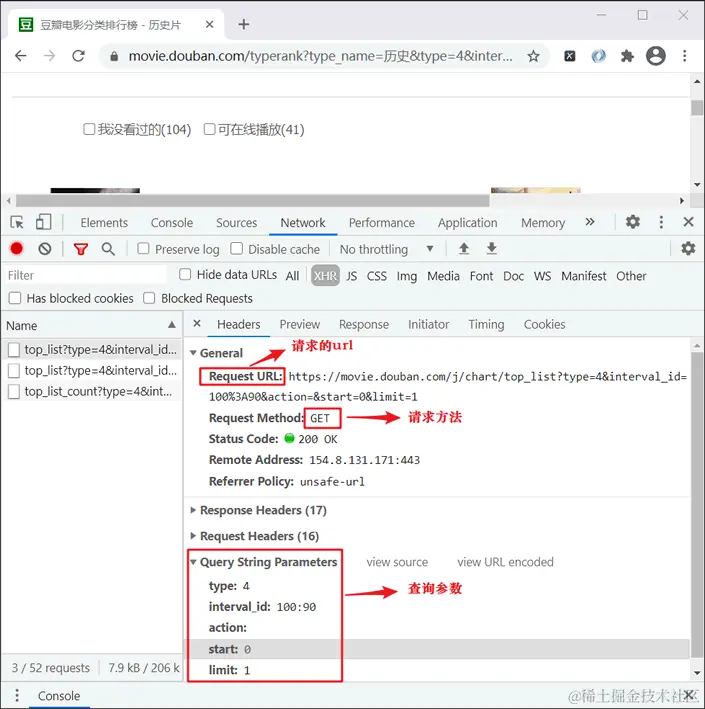
Task: Stop recording network log
Action: click(x=17, y=249)
